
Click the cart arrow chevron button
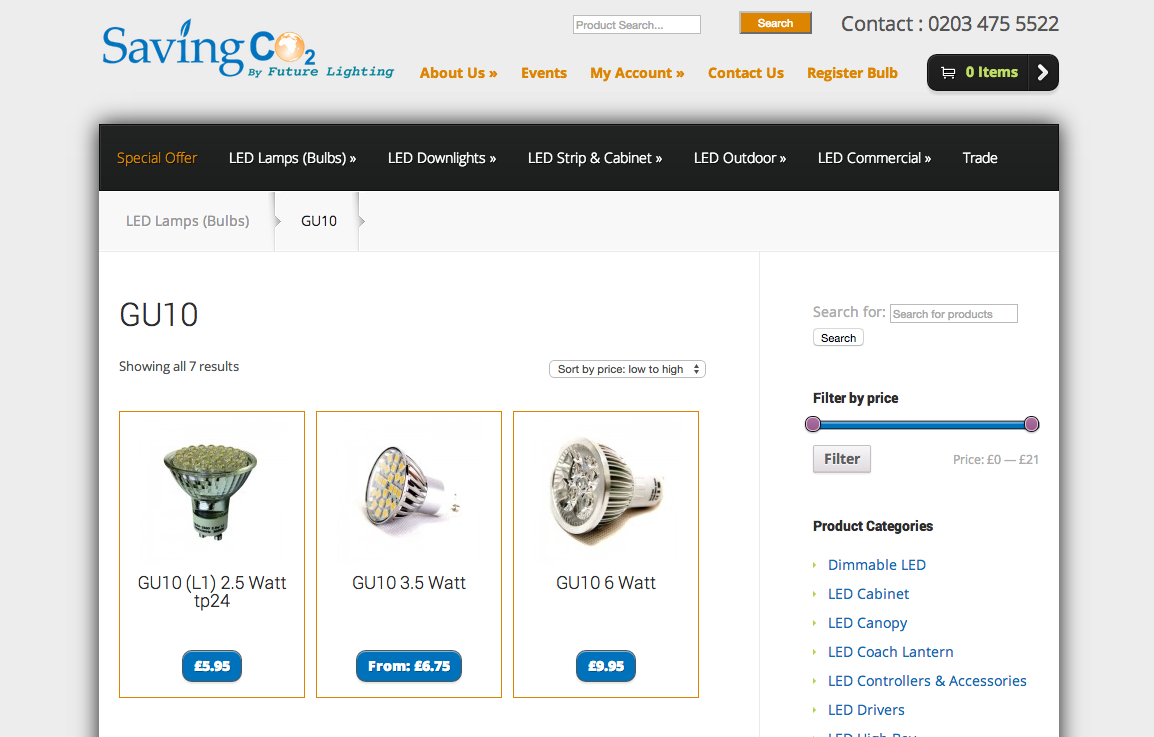[x=1043, y=72]
